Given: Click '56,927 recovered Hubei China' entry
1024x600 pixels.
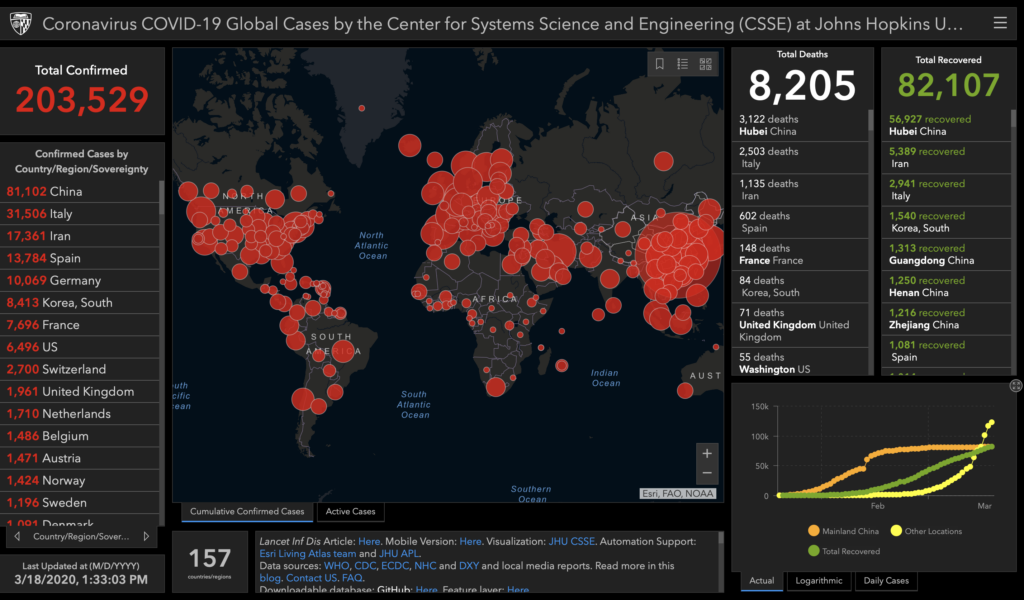Looking at the screenshot, I should [946, 125].
